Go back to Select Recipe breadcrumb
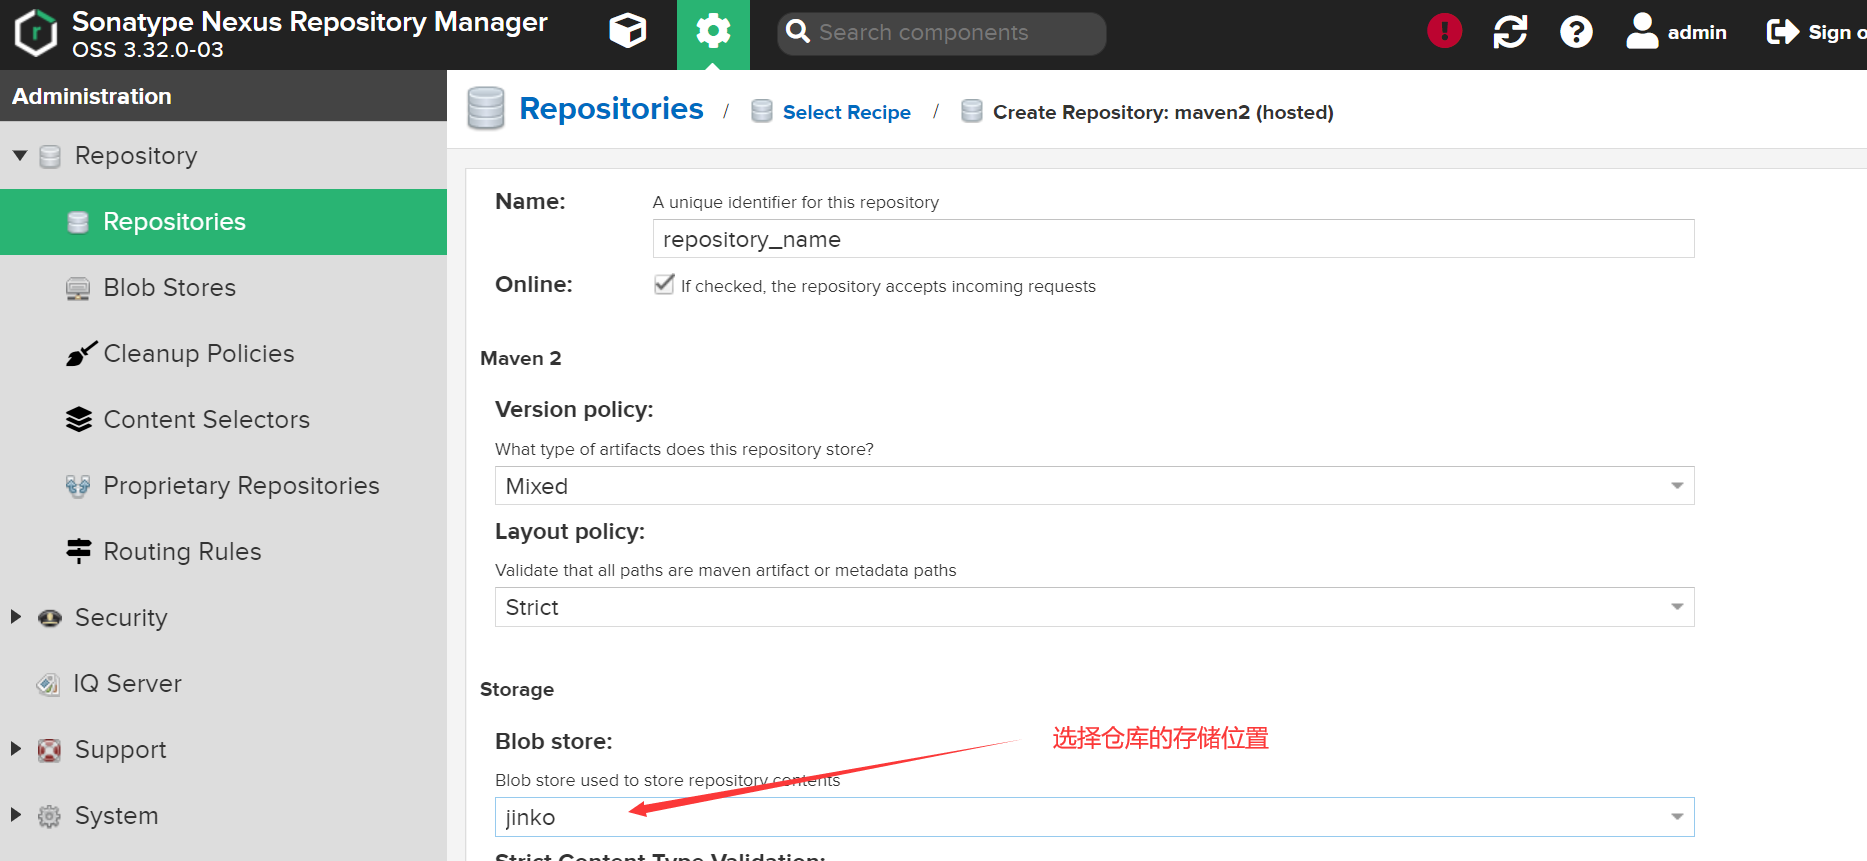 [846, 112]
